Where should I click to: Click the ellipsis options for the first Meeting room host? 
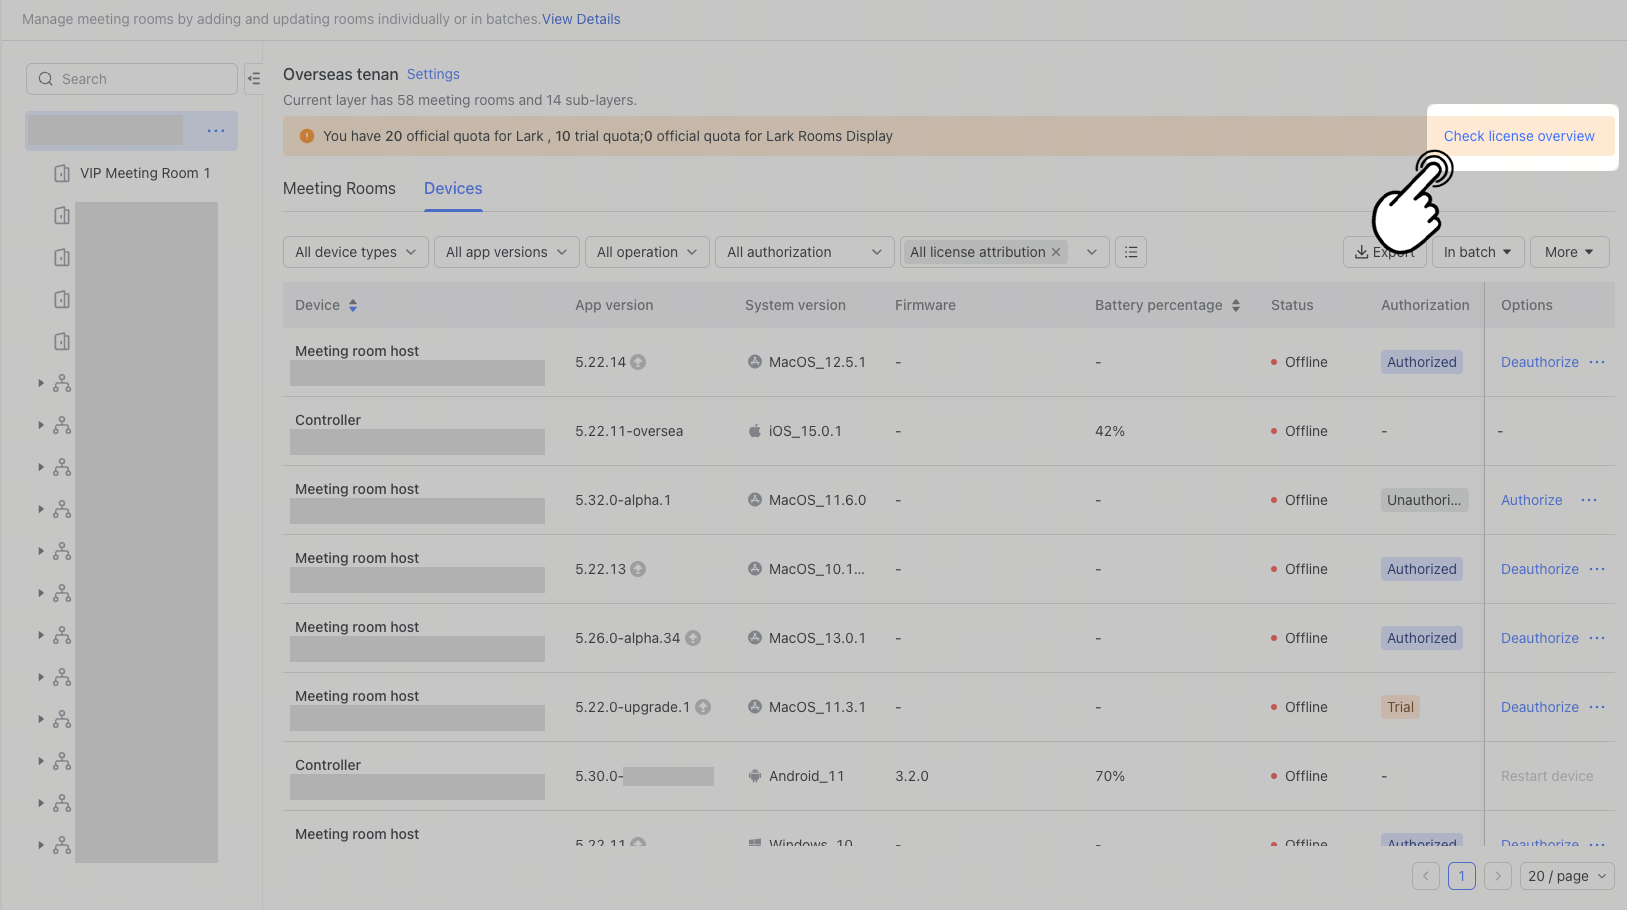click(1596, 362)
